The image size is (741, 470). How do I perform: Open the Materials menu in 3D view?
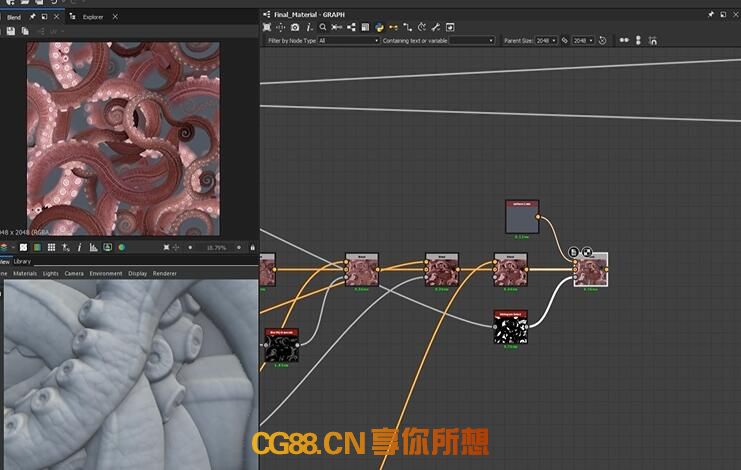tap(25, 273)
